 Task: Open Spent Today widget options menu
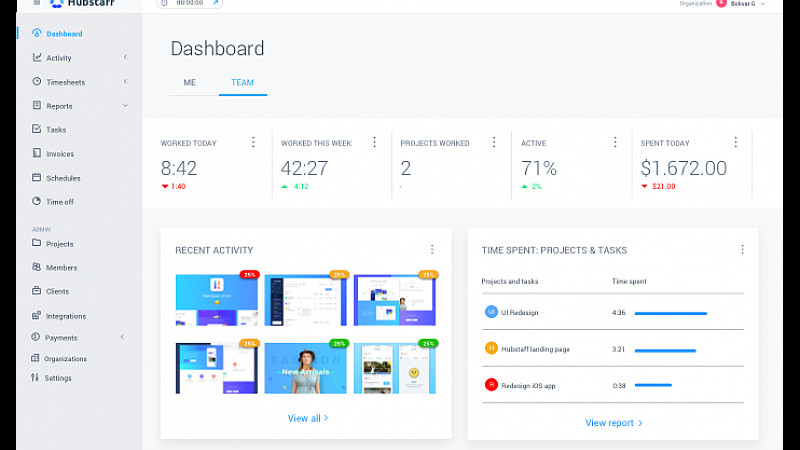pos(736,142)
